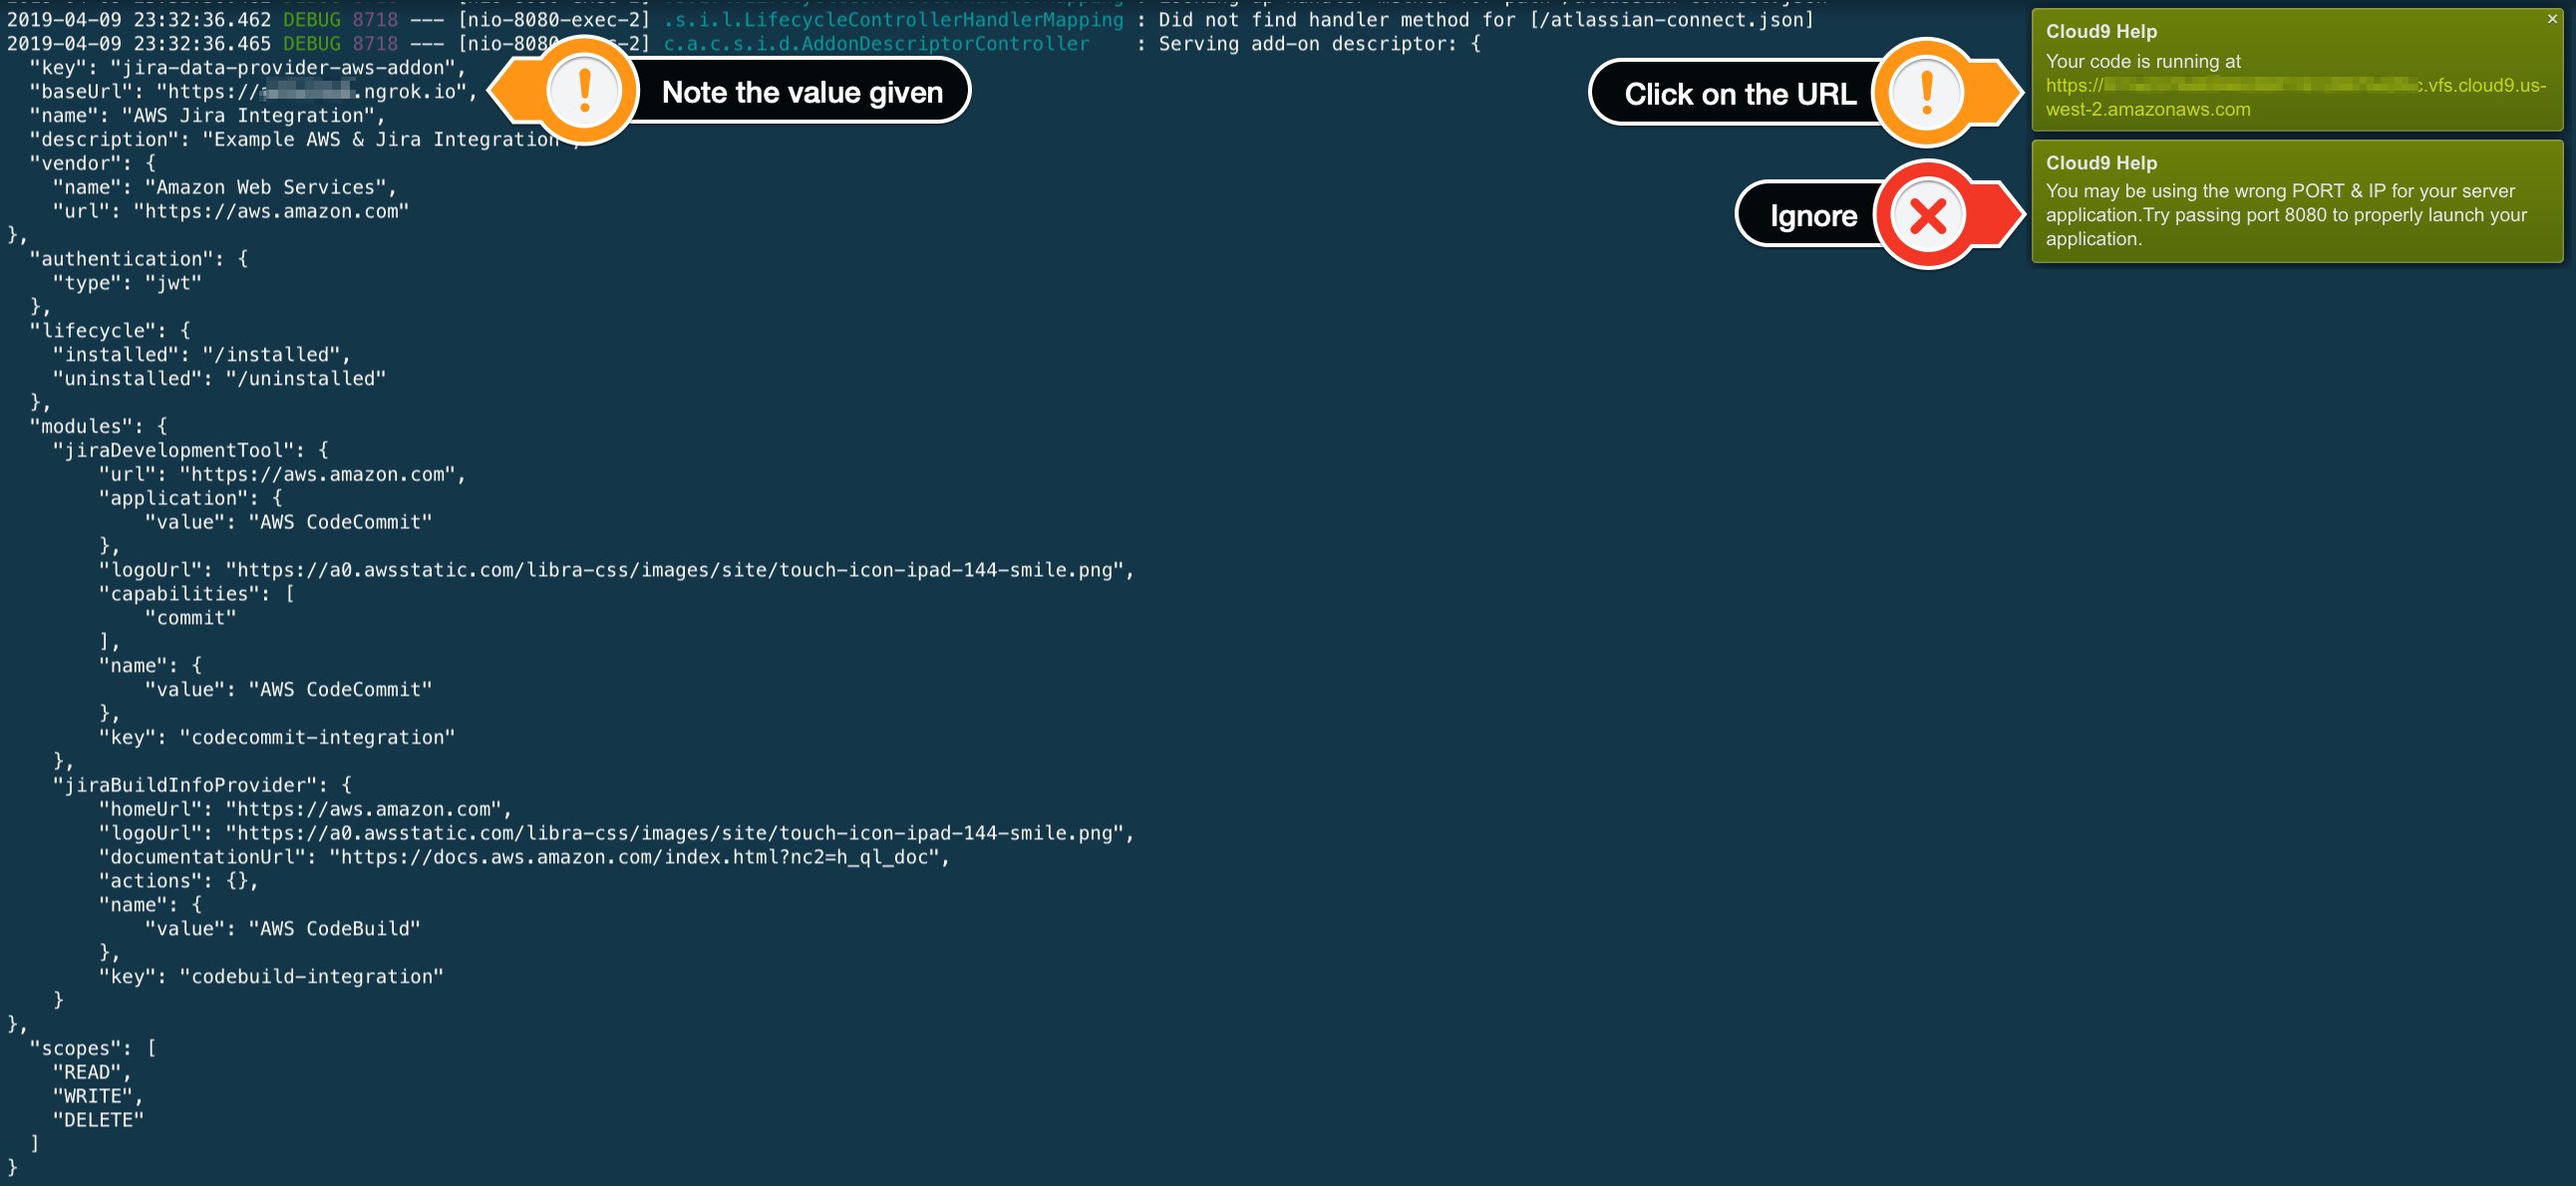The height and width of the screenshot is (1186, 2576).
Task: Click the "jiraBuildInfoProvider": { line
Action: (x=202, y=785)
